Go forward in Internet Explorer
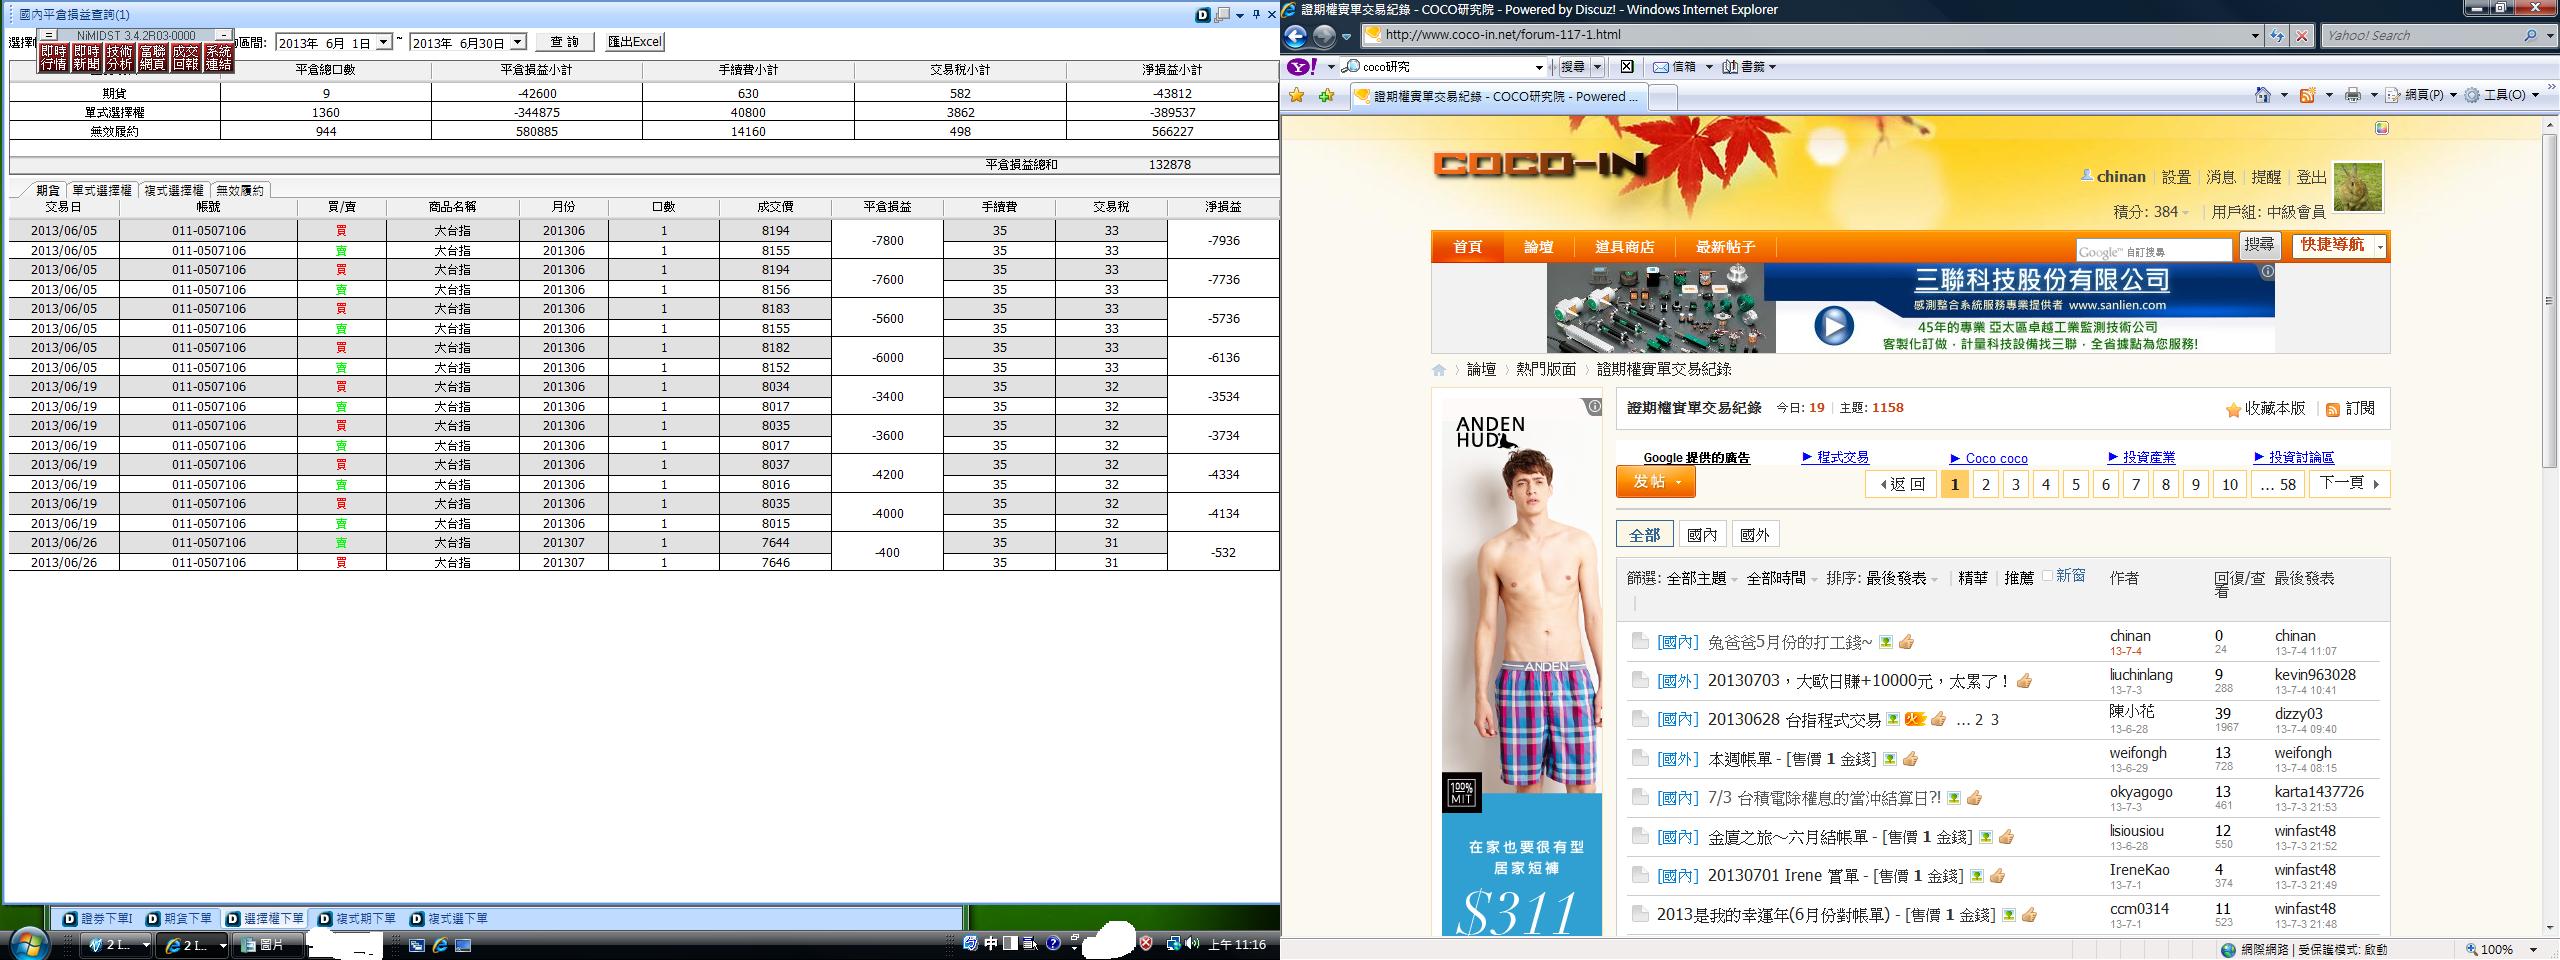The width and height of the screenshot is (2560, 960). [1324, 36]
